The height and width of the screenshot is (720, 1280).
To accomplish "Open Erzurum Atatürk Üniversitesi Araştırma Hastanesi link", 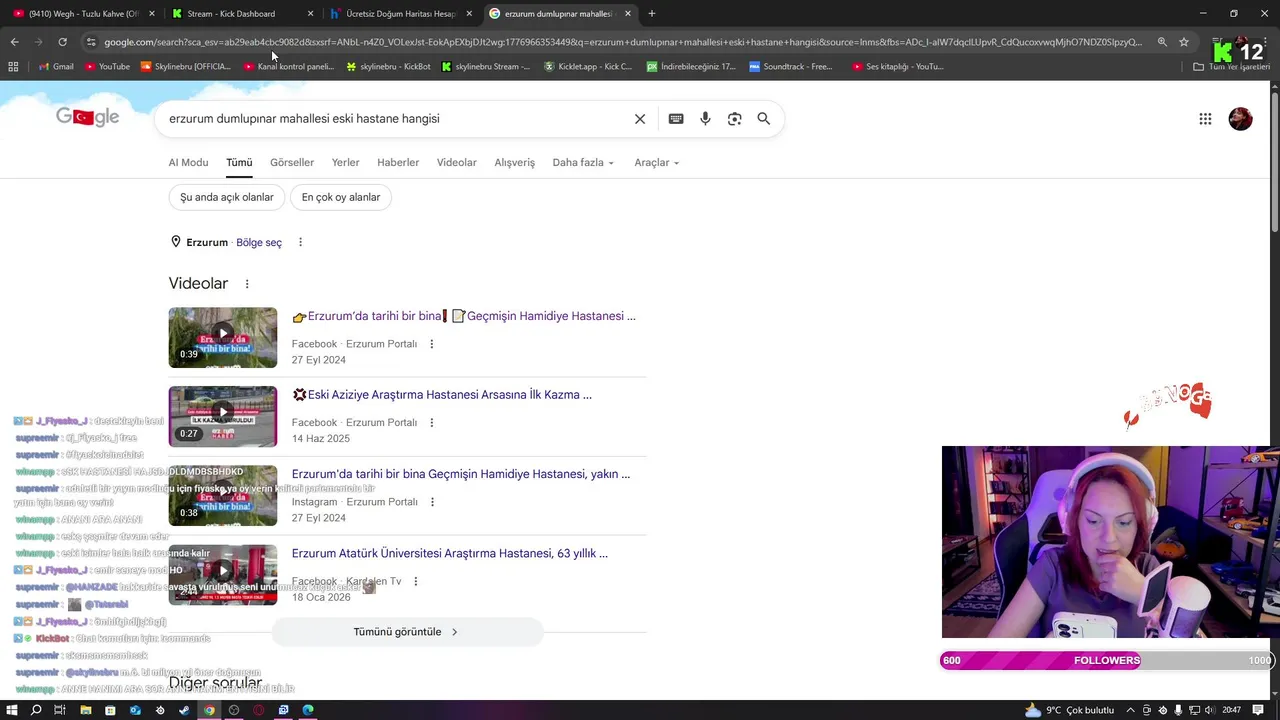I will click(x=450, y=553).
